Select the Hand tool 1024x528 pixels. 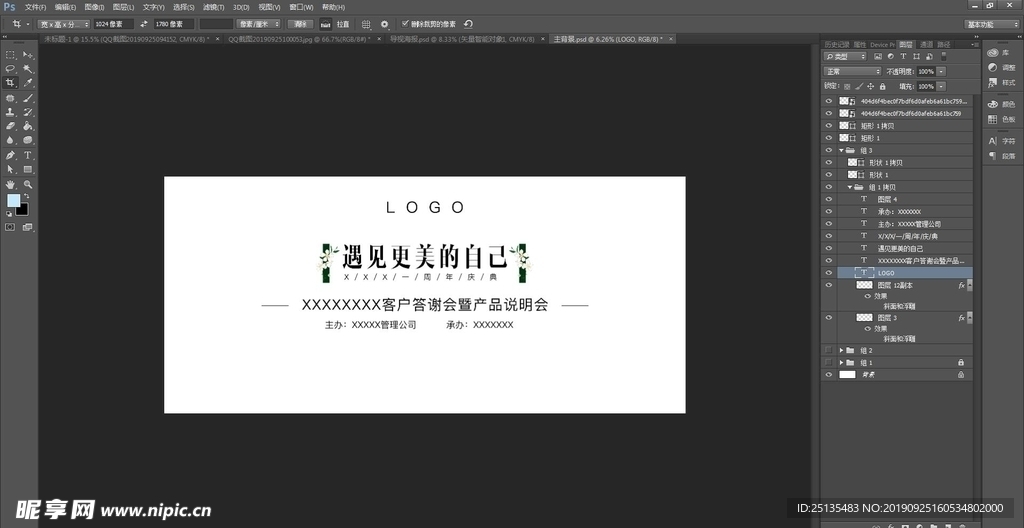click(x=10, y=185)
